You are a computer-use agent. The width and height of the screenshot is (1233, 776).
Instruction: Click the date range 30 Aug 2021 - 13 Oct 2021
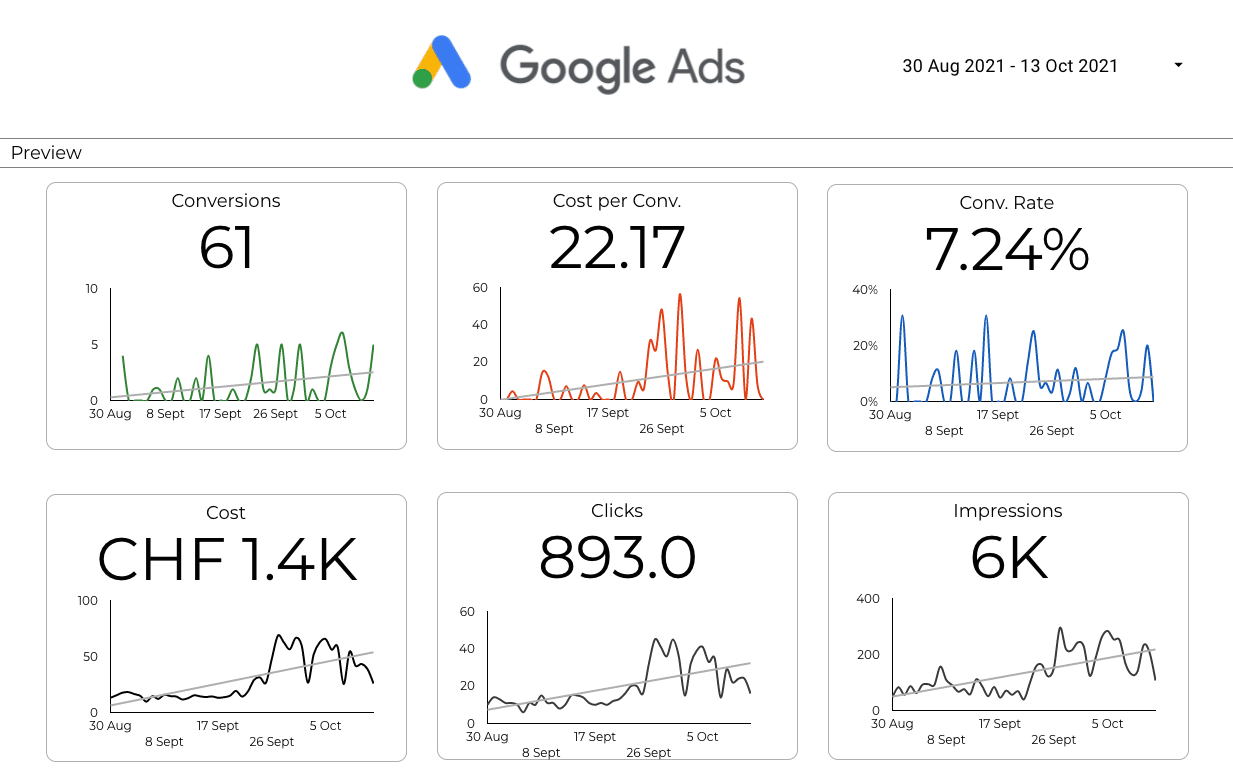tap(1010, 66)
